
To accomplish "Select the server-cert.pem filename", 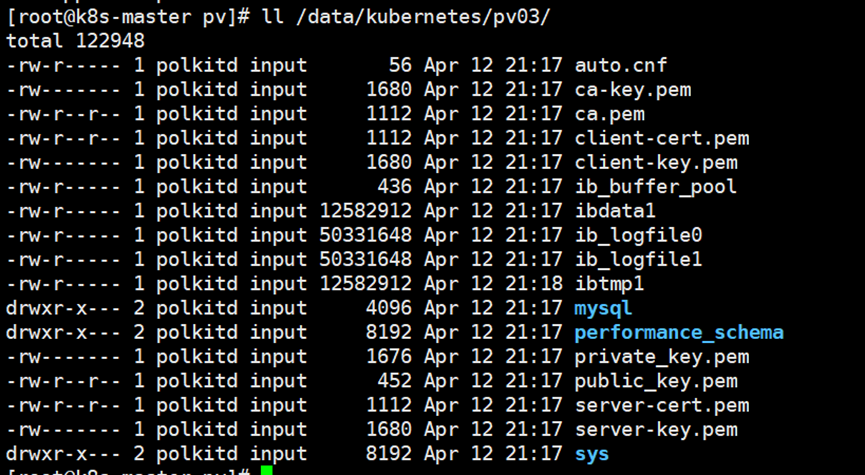I will (x=661, y=405).
